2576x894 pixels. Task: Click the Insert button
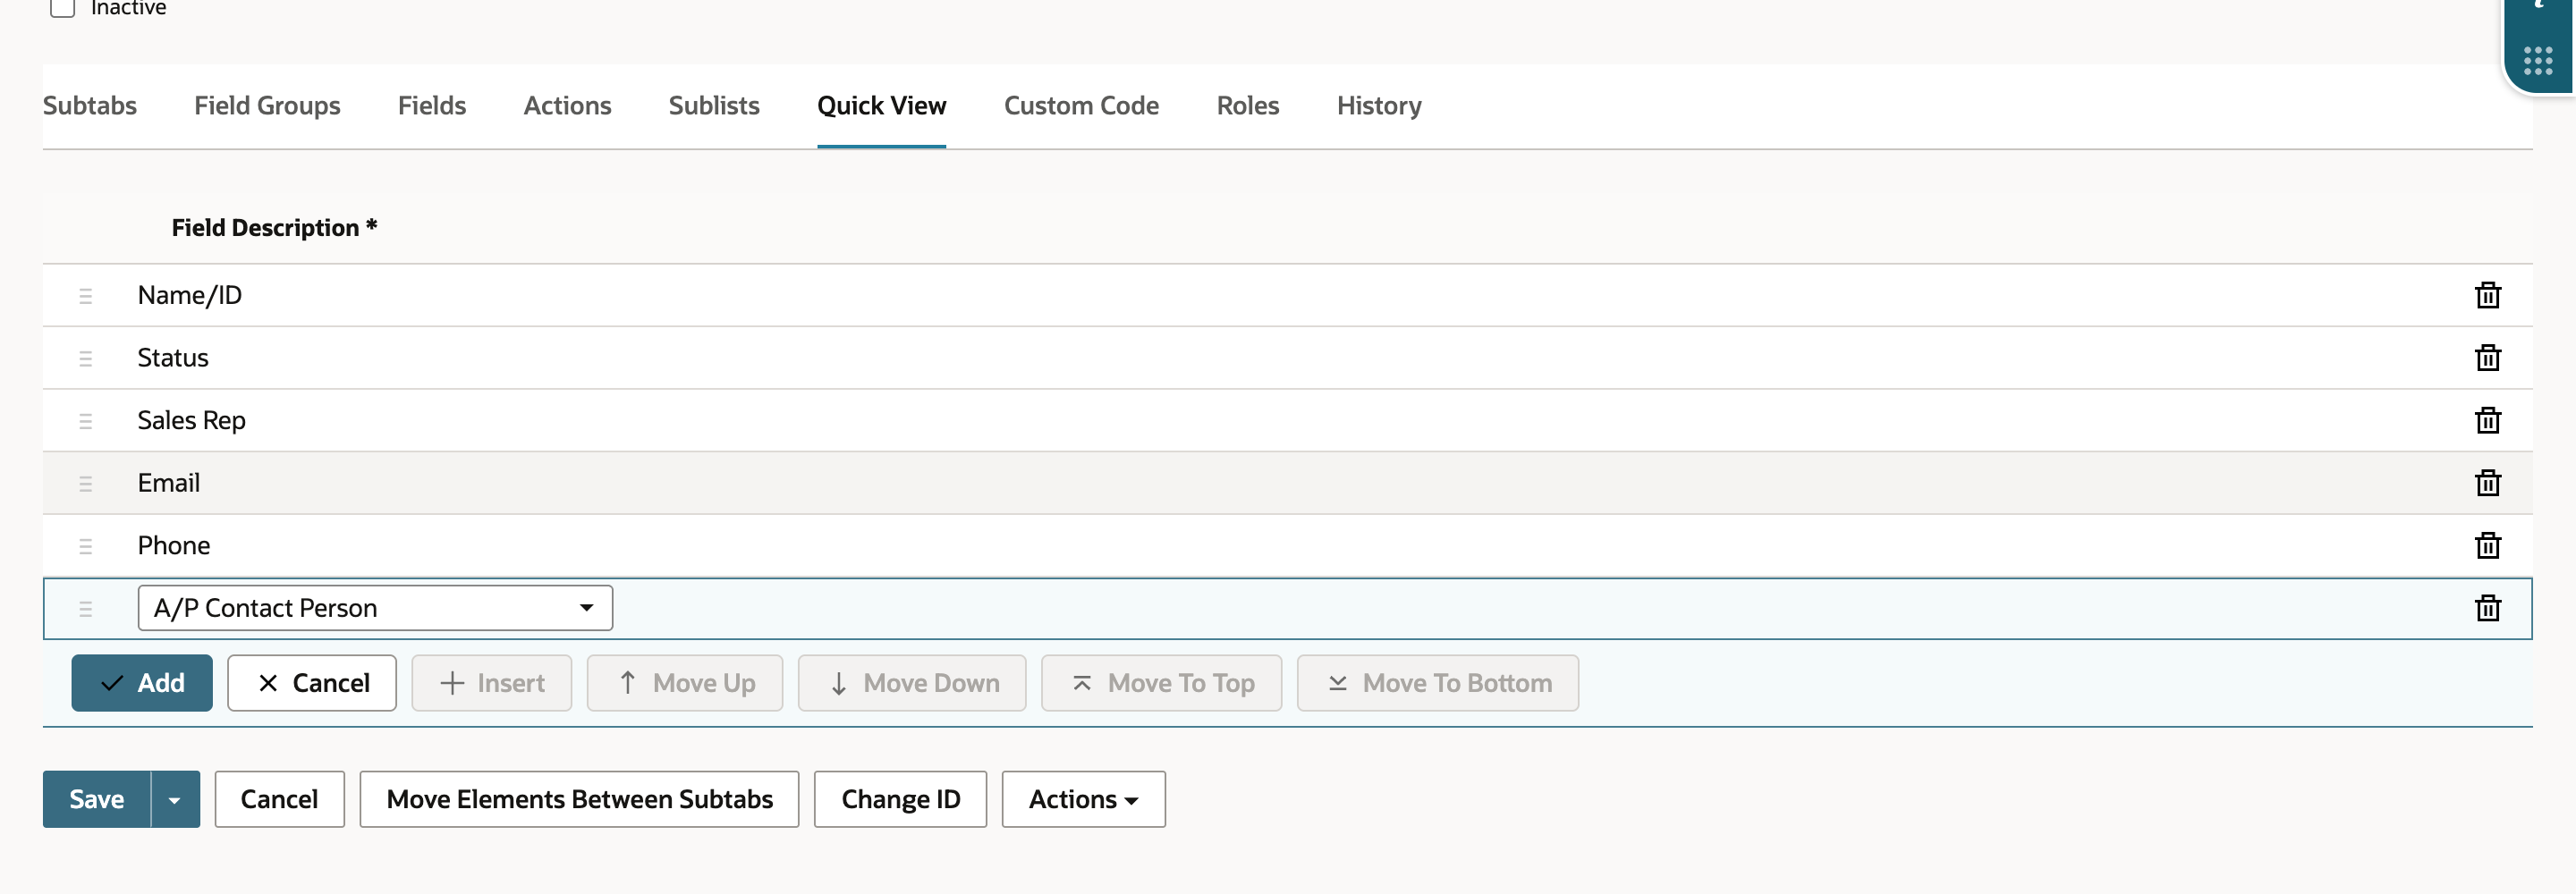[x=492, y=683]
